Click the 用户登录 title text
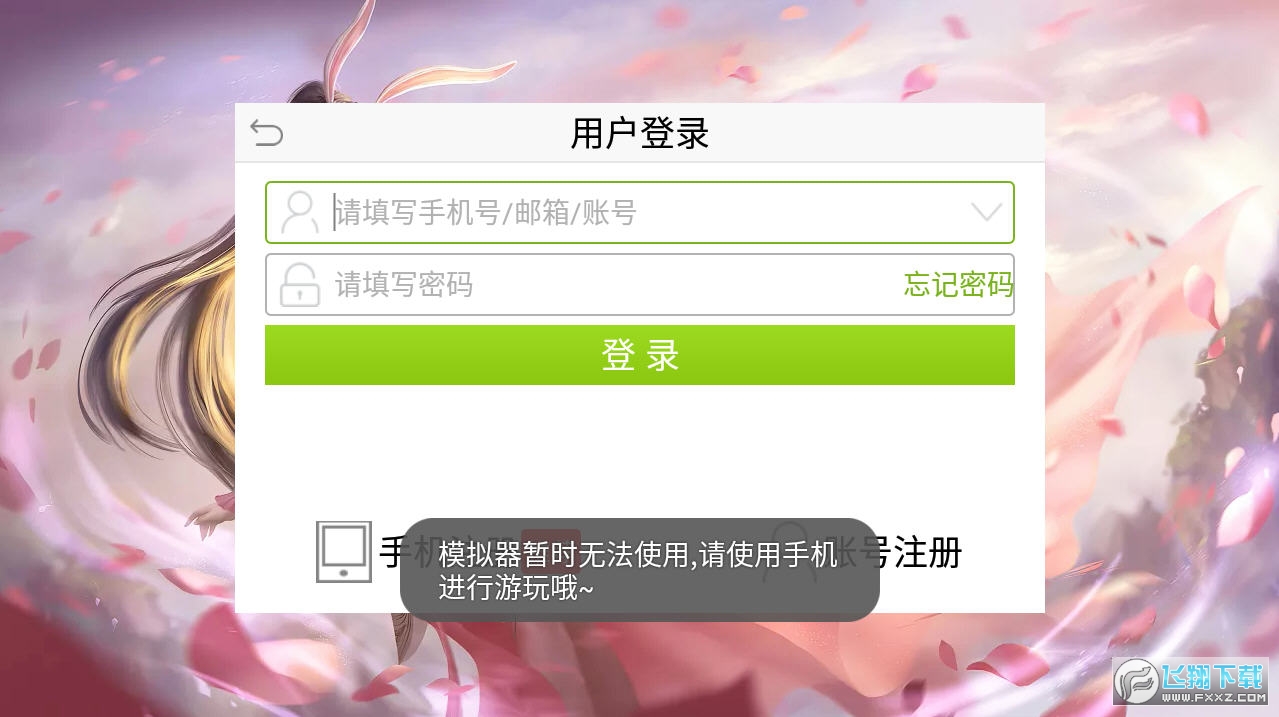Viewport: 1279px width, 717px height. [640, 133]
